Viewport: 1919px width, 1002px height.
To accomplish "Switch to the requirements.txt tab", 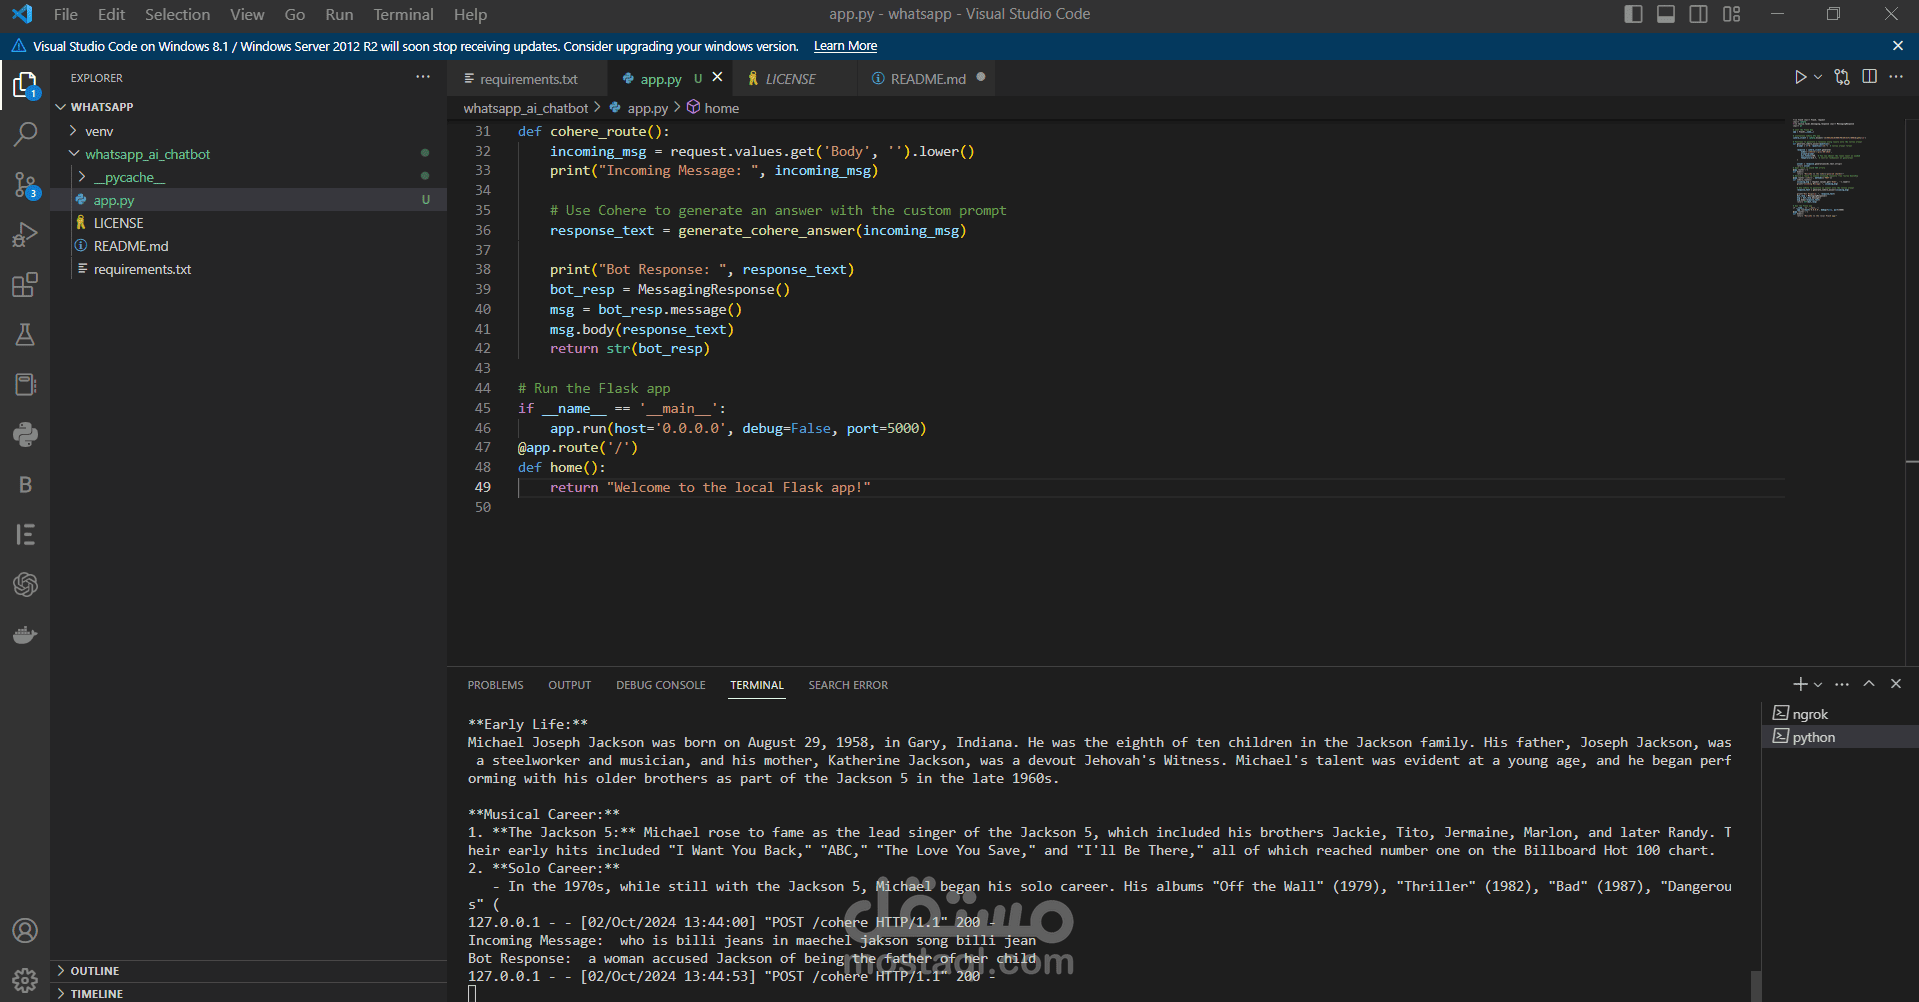I will (x=527, y=78).
